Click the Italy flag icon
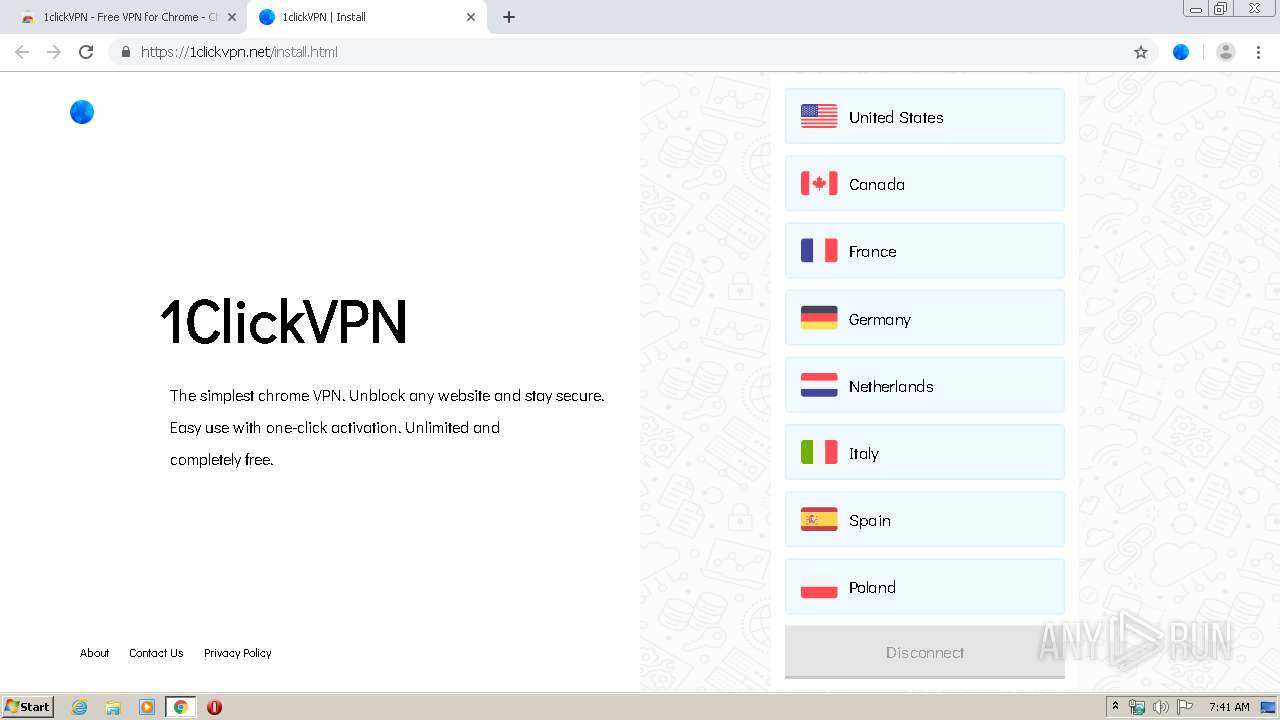This screenshot has height=720, width=1280. pyautogui.click(x=819, y=452)
